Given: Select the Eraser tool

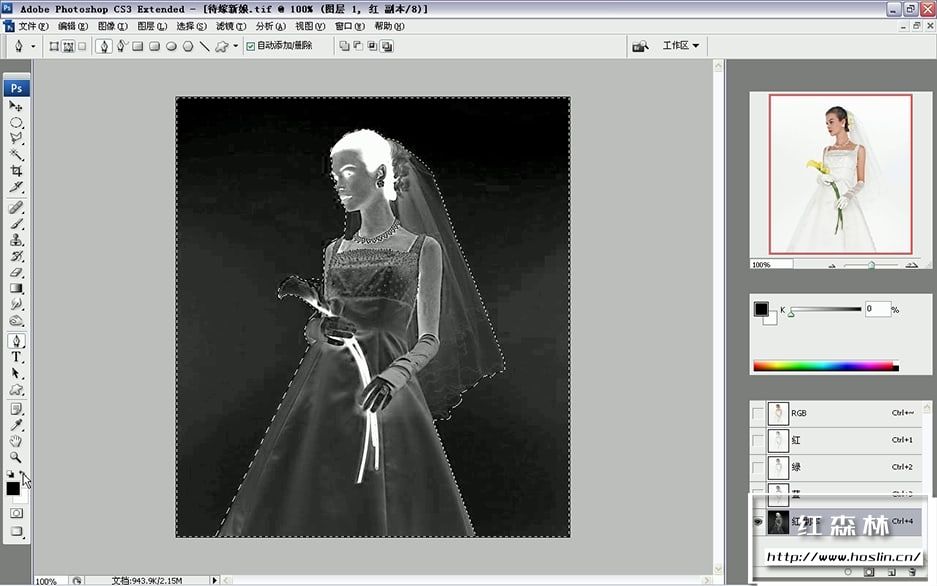Looking at the screenshot, I should point(16,272).
